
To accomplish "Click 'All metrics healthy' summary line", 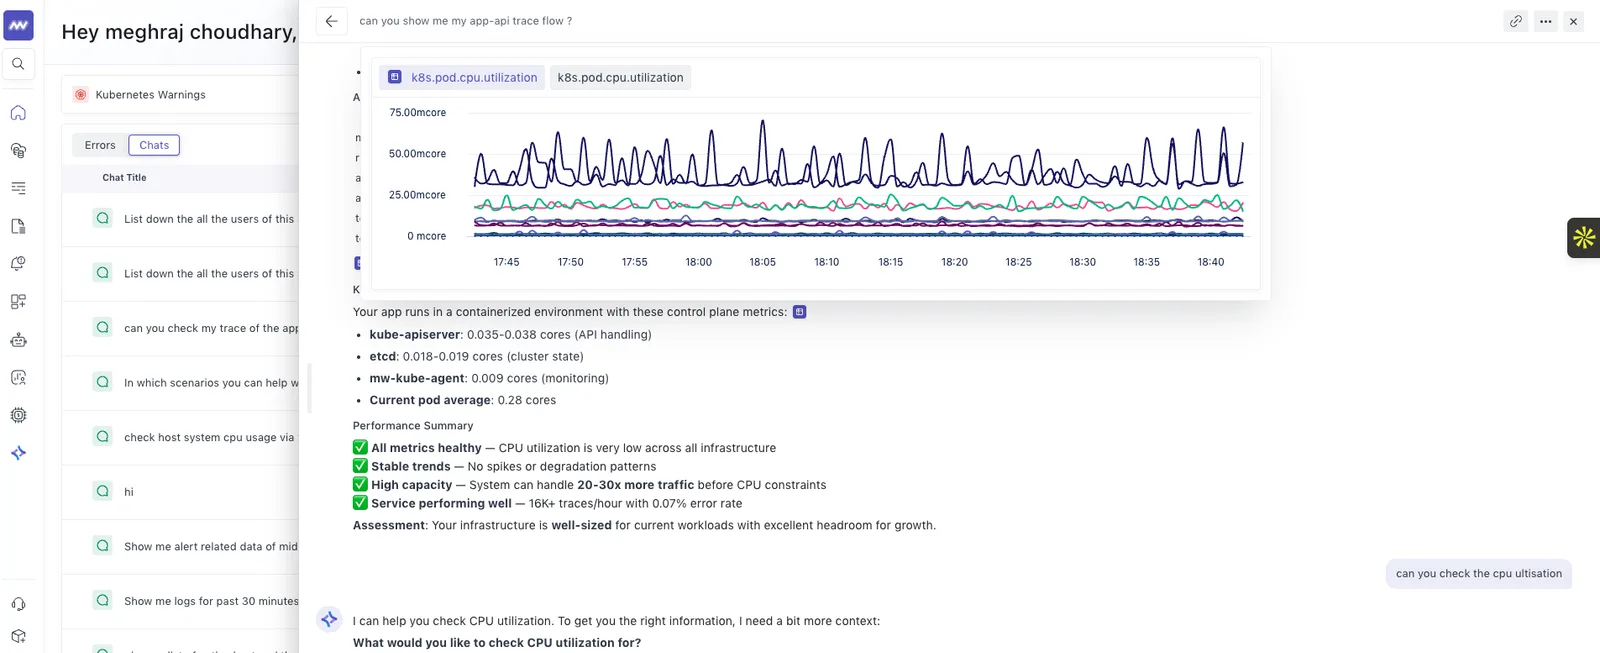I will [564, 448].
